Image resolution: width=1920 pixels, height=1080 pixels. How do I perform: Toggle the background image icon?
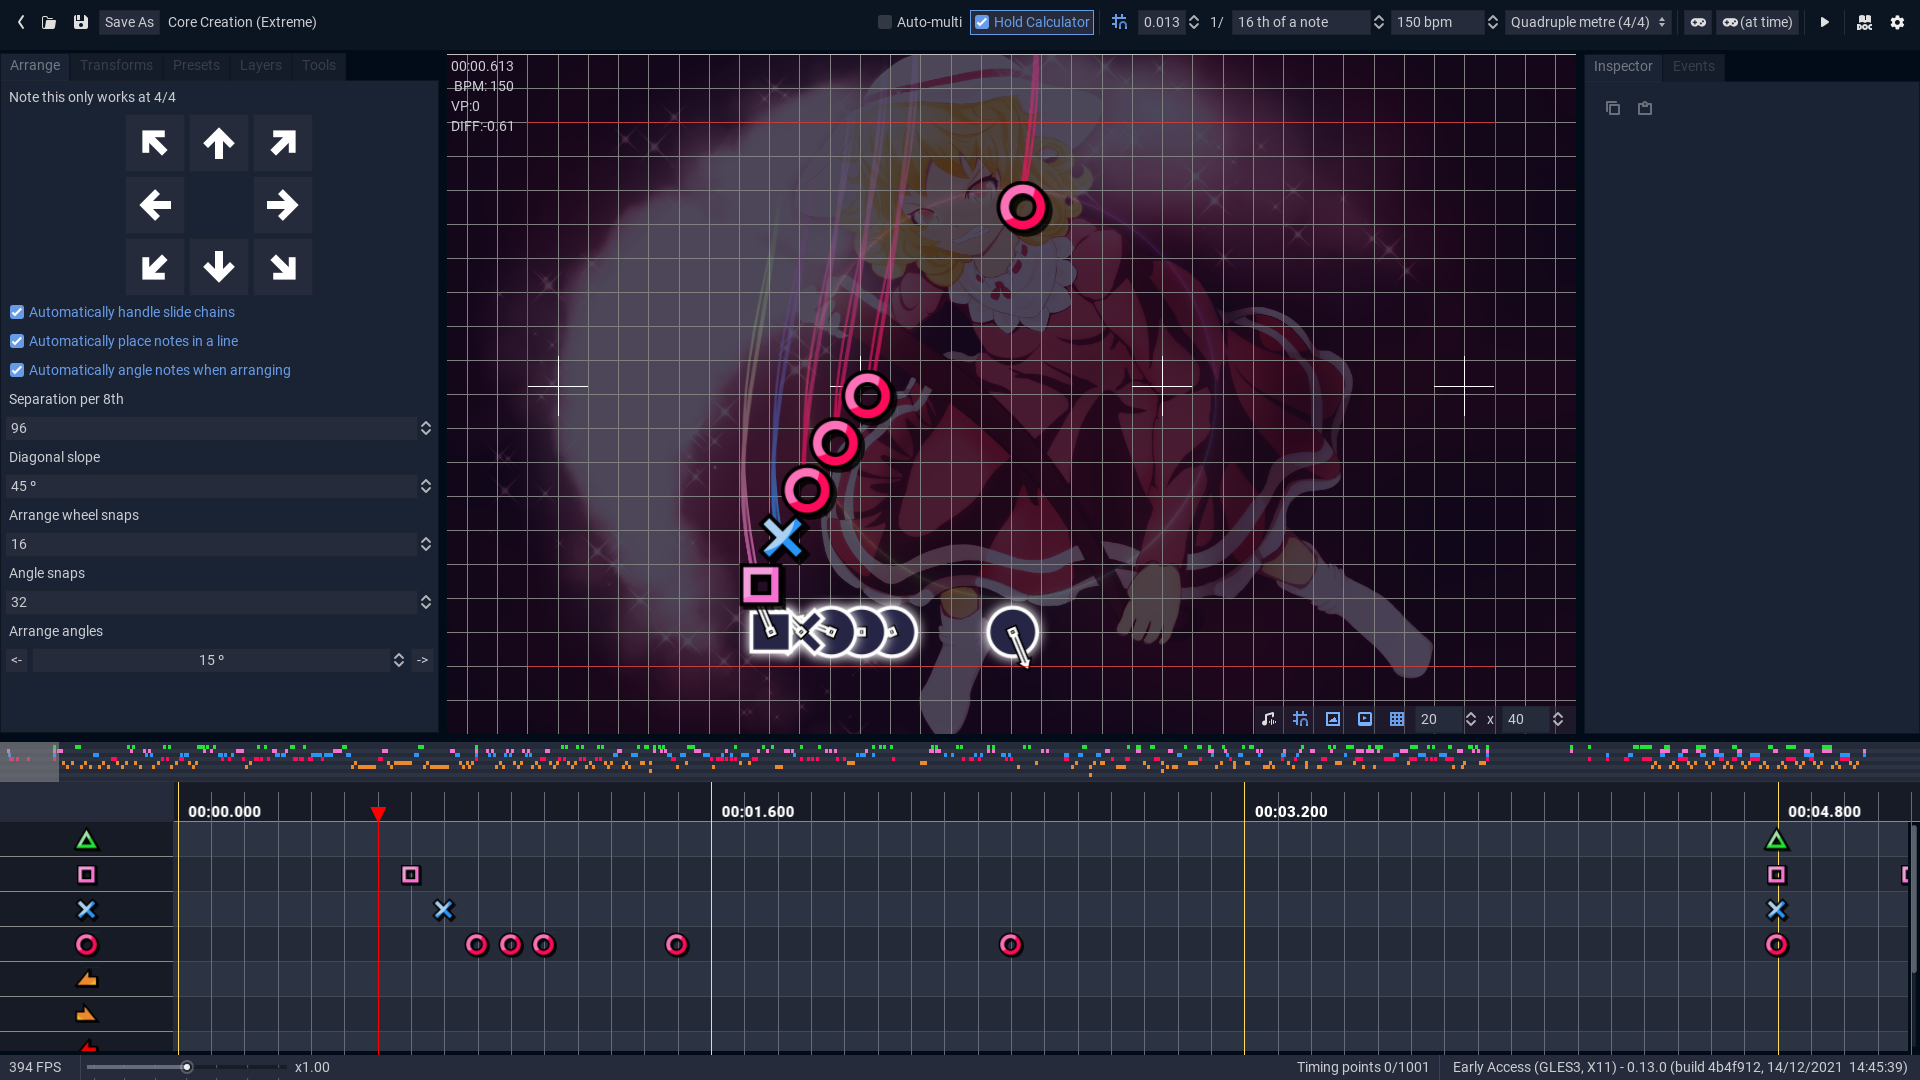tap(1333, 720)
